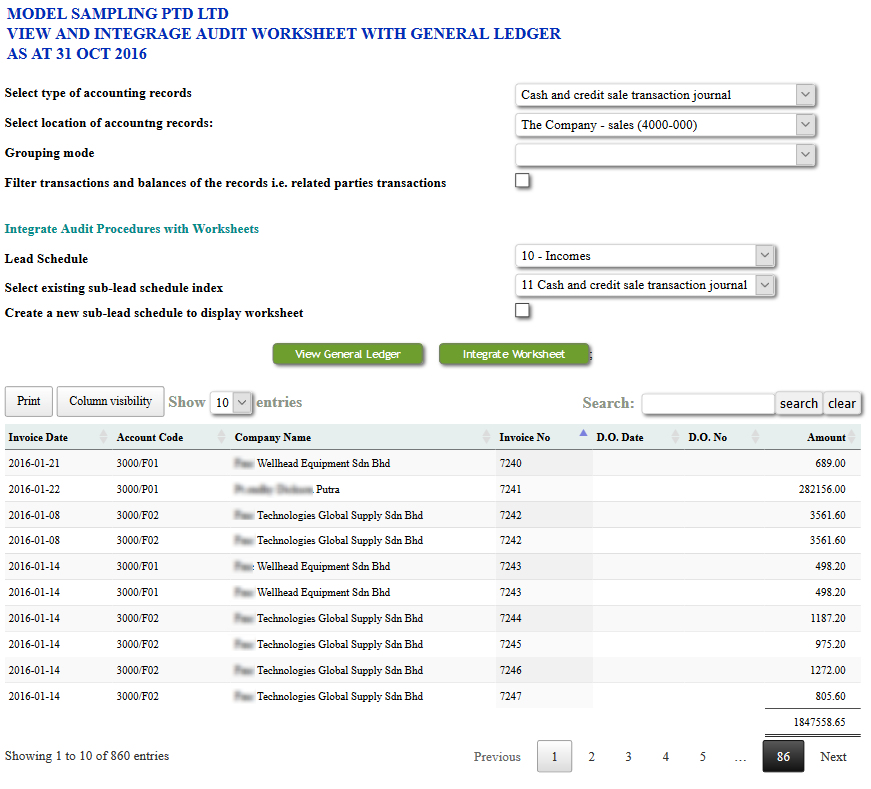This screenshot has width=871, height=789.
Task: Check the create new sub-lead schedule box
Action: pos(522,311)
